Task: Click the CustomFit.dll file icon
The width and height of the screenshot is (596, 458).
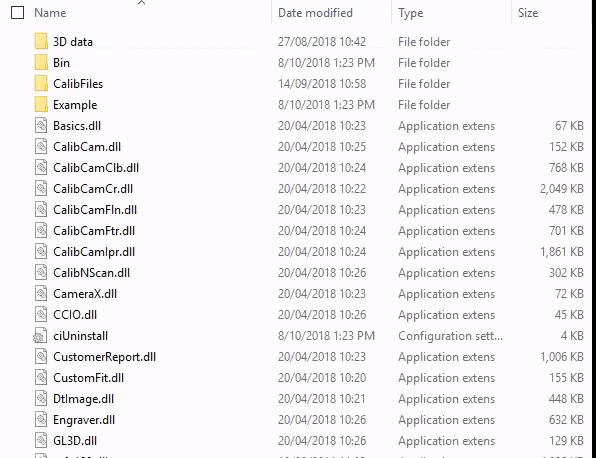Action: (41, 377)
